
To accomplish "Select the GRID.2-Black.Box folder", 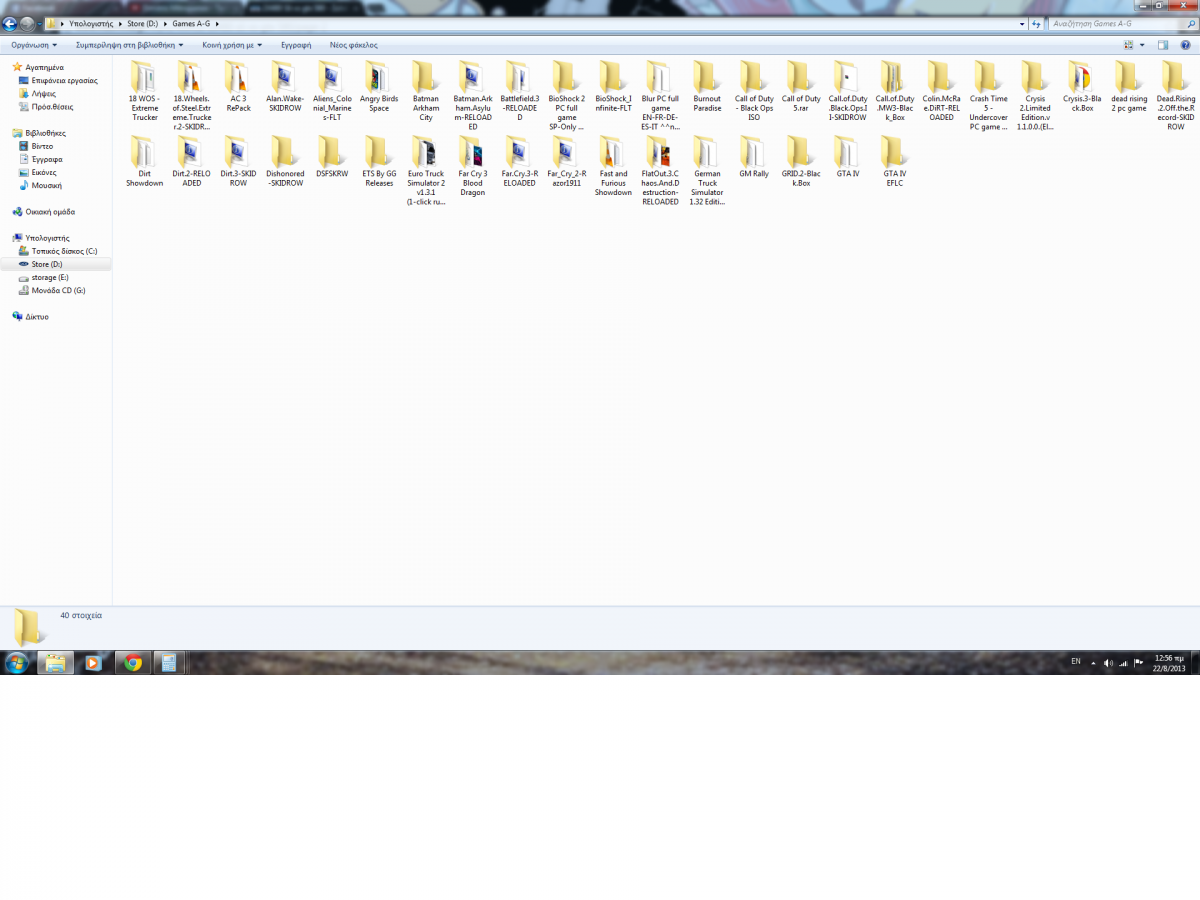I will [x=801, y=162].
